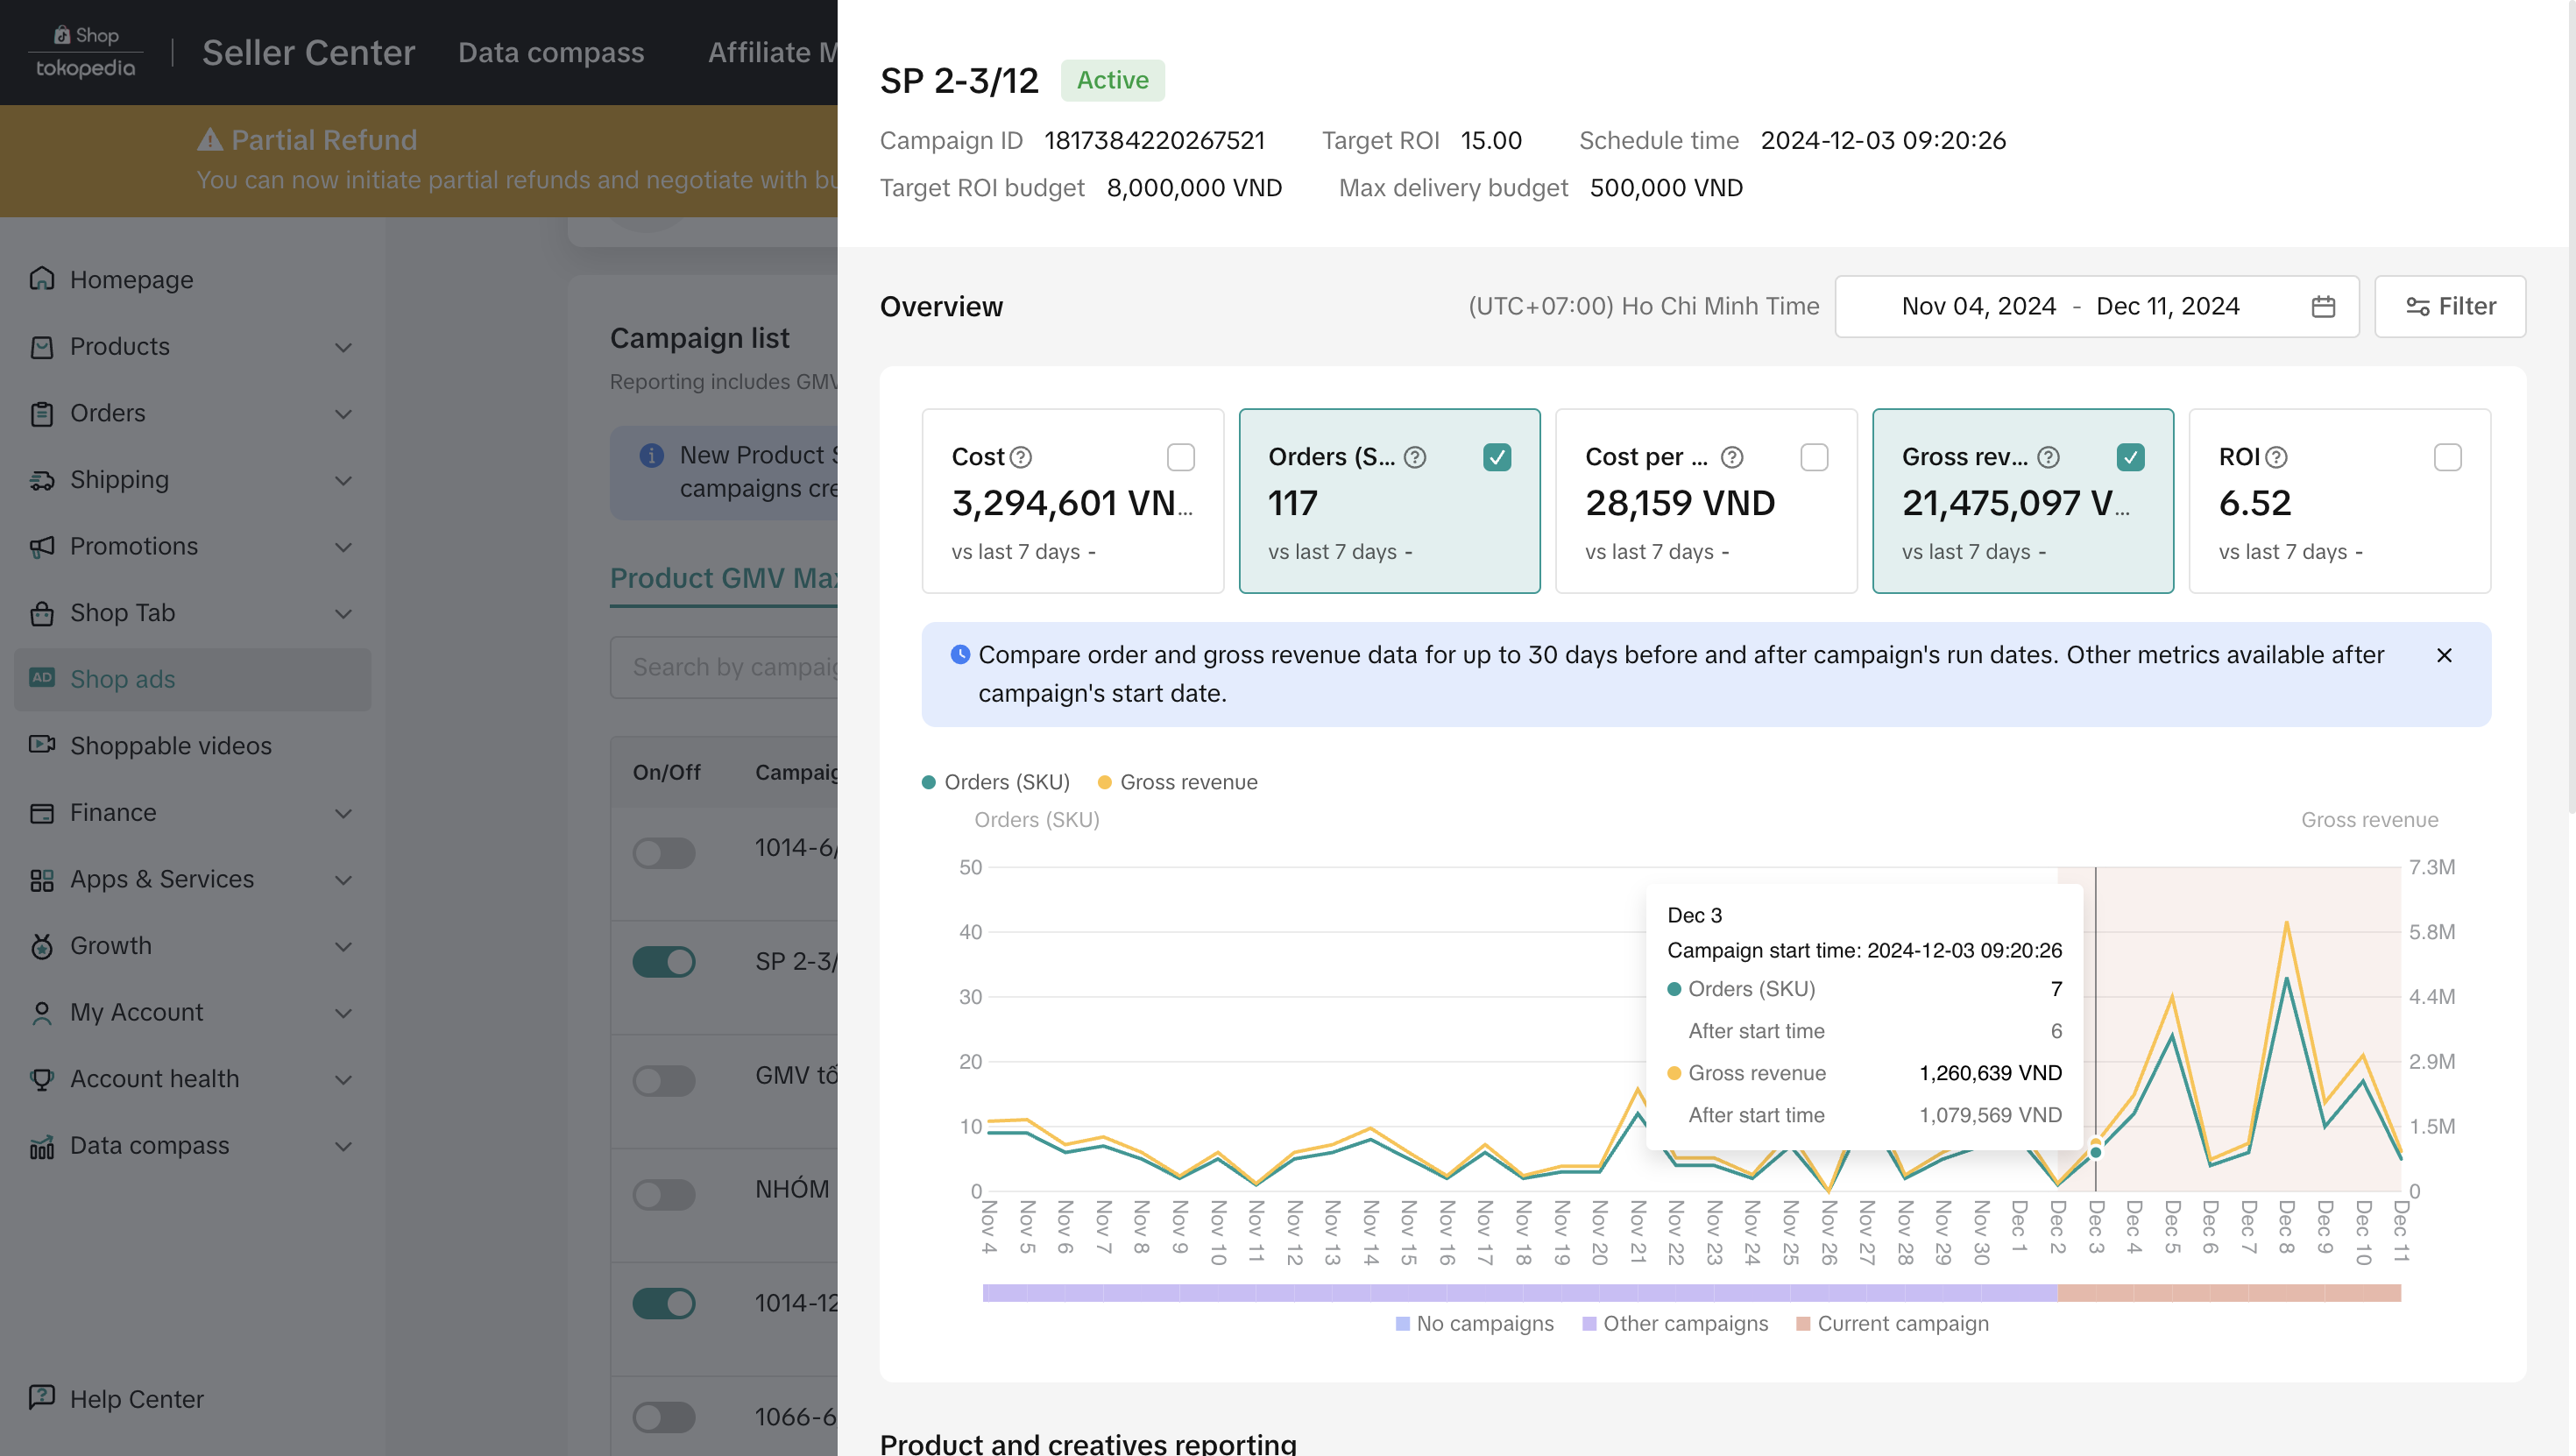This screenshot has width=2576, height=1456.
Task: Click the calendar icon in date range
Action: 2323,306
